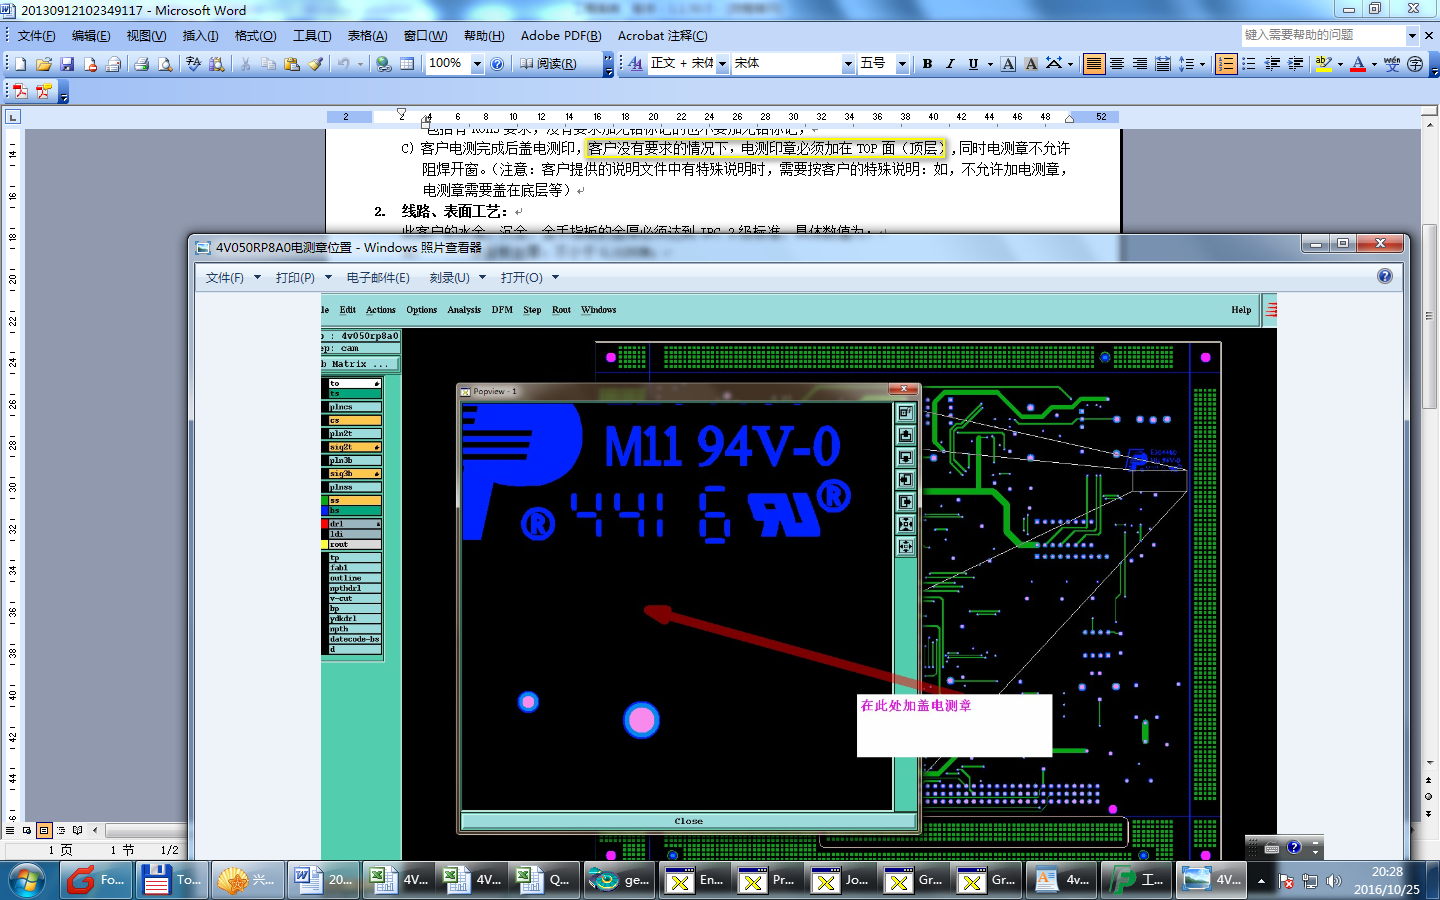Click font color red A swatch
The width and height of the screenshot is (1440, 900).
pos(1358,64)
